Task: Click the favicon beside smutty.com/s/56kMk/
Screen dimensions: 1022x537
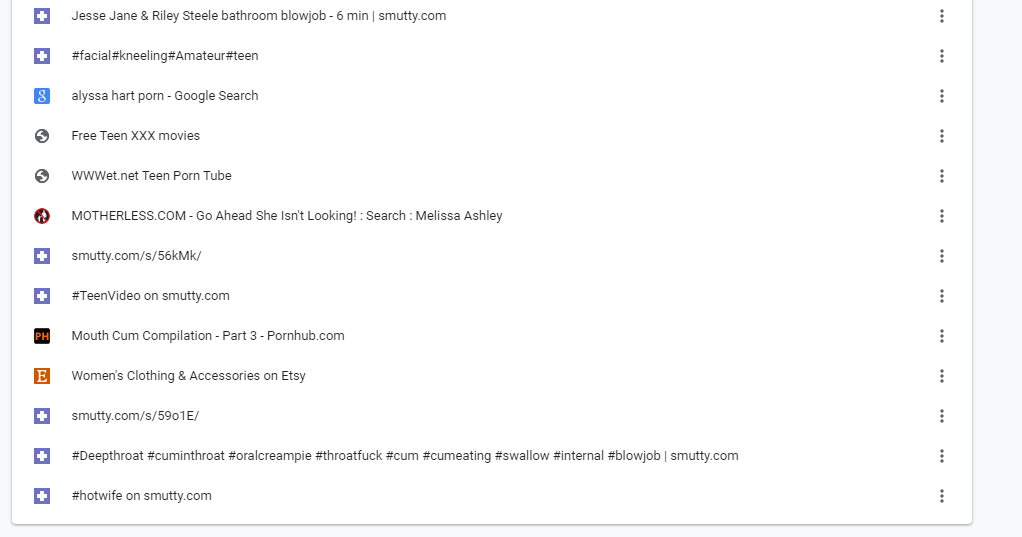Action: 42,256
